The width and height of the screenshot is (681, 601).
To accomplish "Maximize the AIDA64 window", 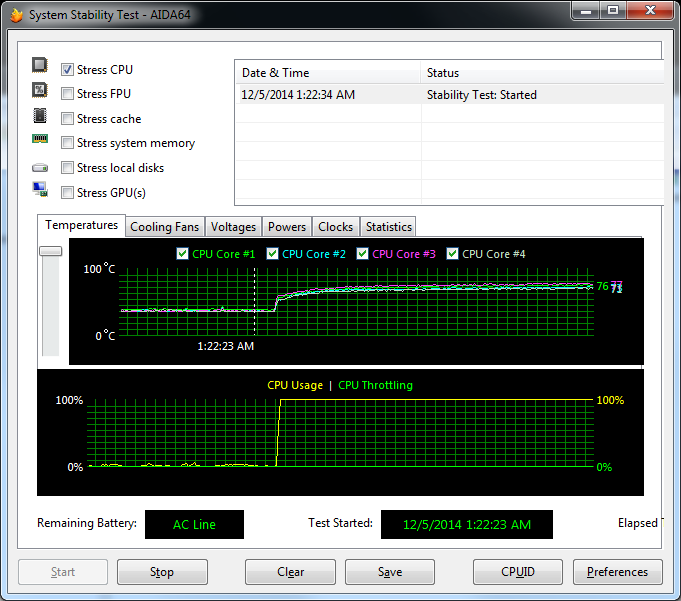I will pyautogui.click(x=613, y=11).
